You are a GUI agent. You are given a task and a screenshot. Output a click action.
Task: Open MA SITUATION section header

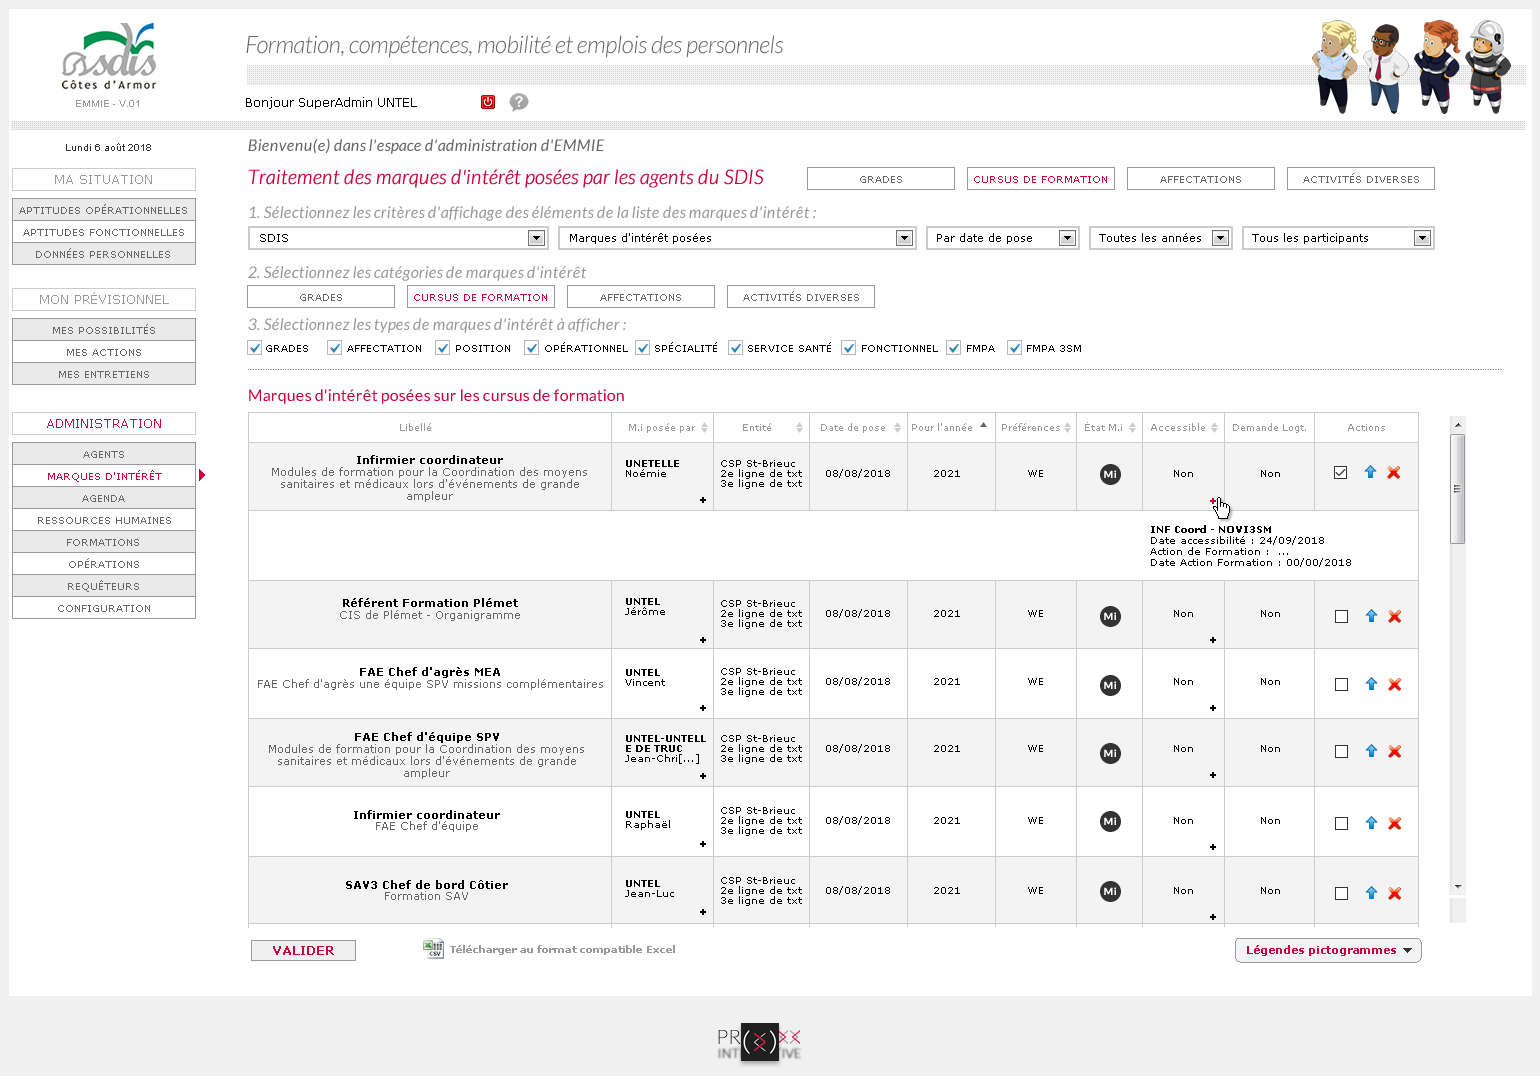(x=104, y=179)
